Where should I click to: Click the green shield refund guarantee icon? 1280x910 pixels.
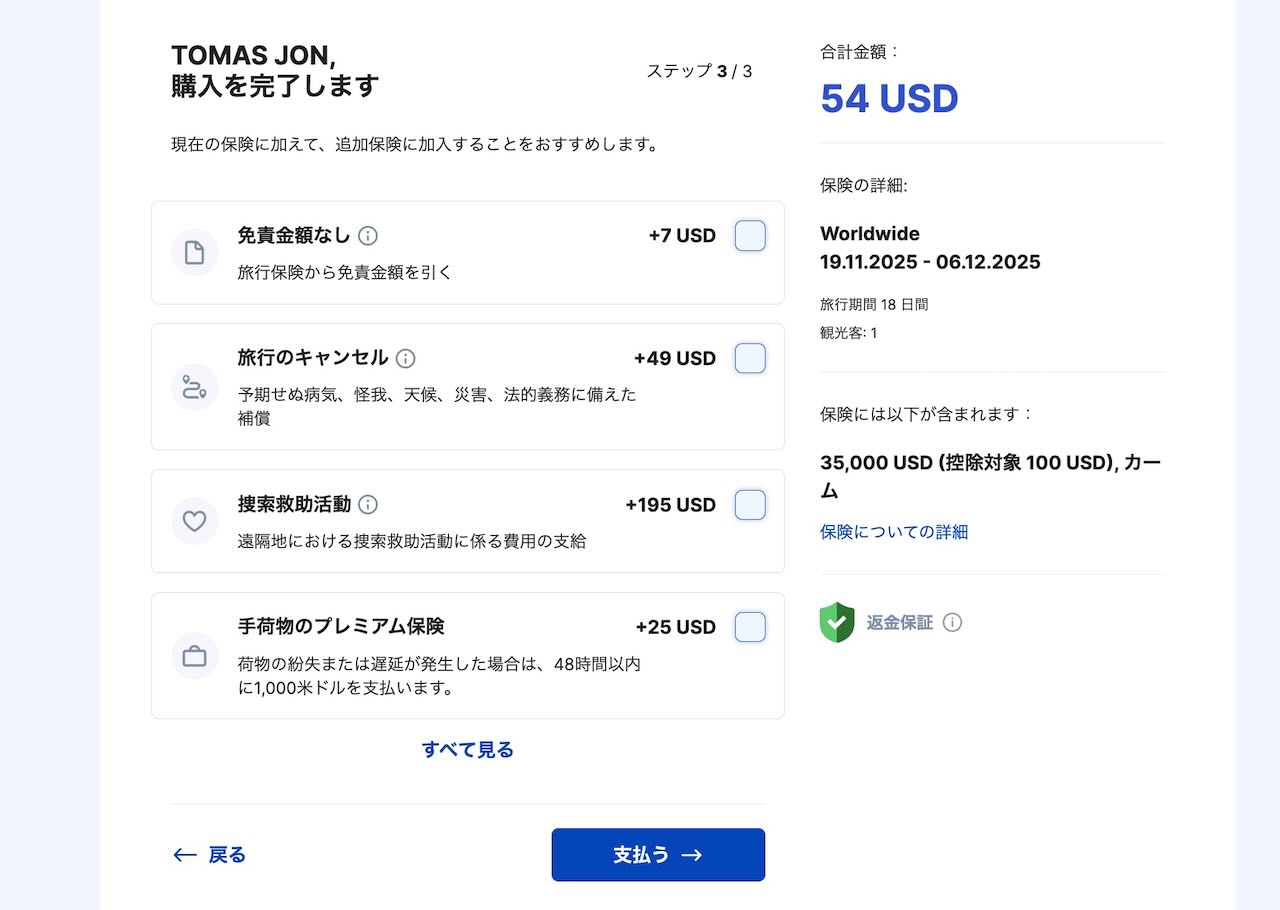(837, 622)
